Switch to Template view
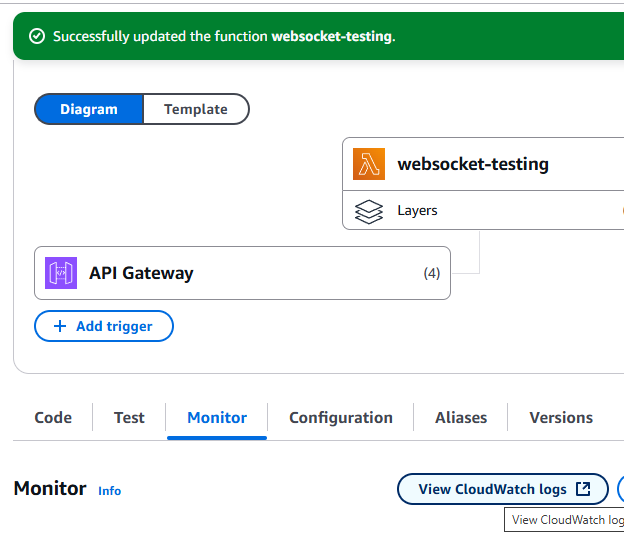The height and width of the screenshot is (546, 624). [196, 109]
